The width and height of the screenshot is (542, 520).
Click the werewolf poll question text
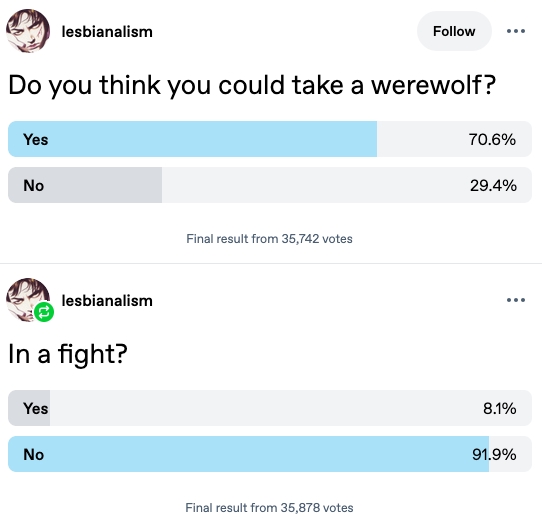252,85
